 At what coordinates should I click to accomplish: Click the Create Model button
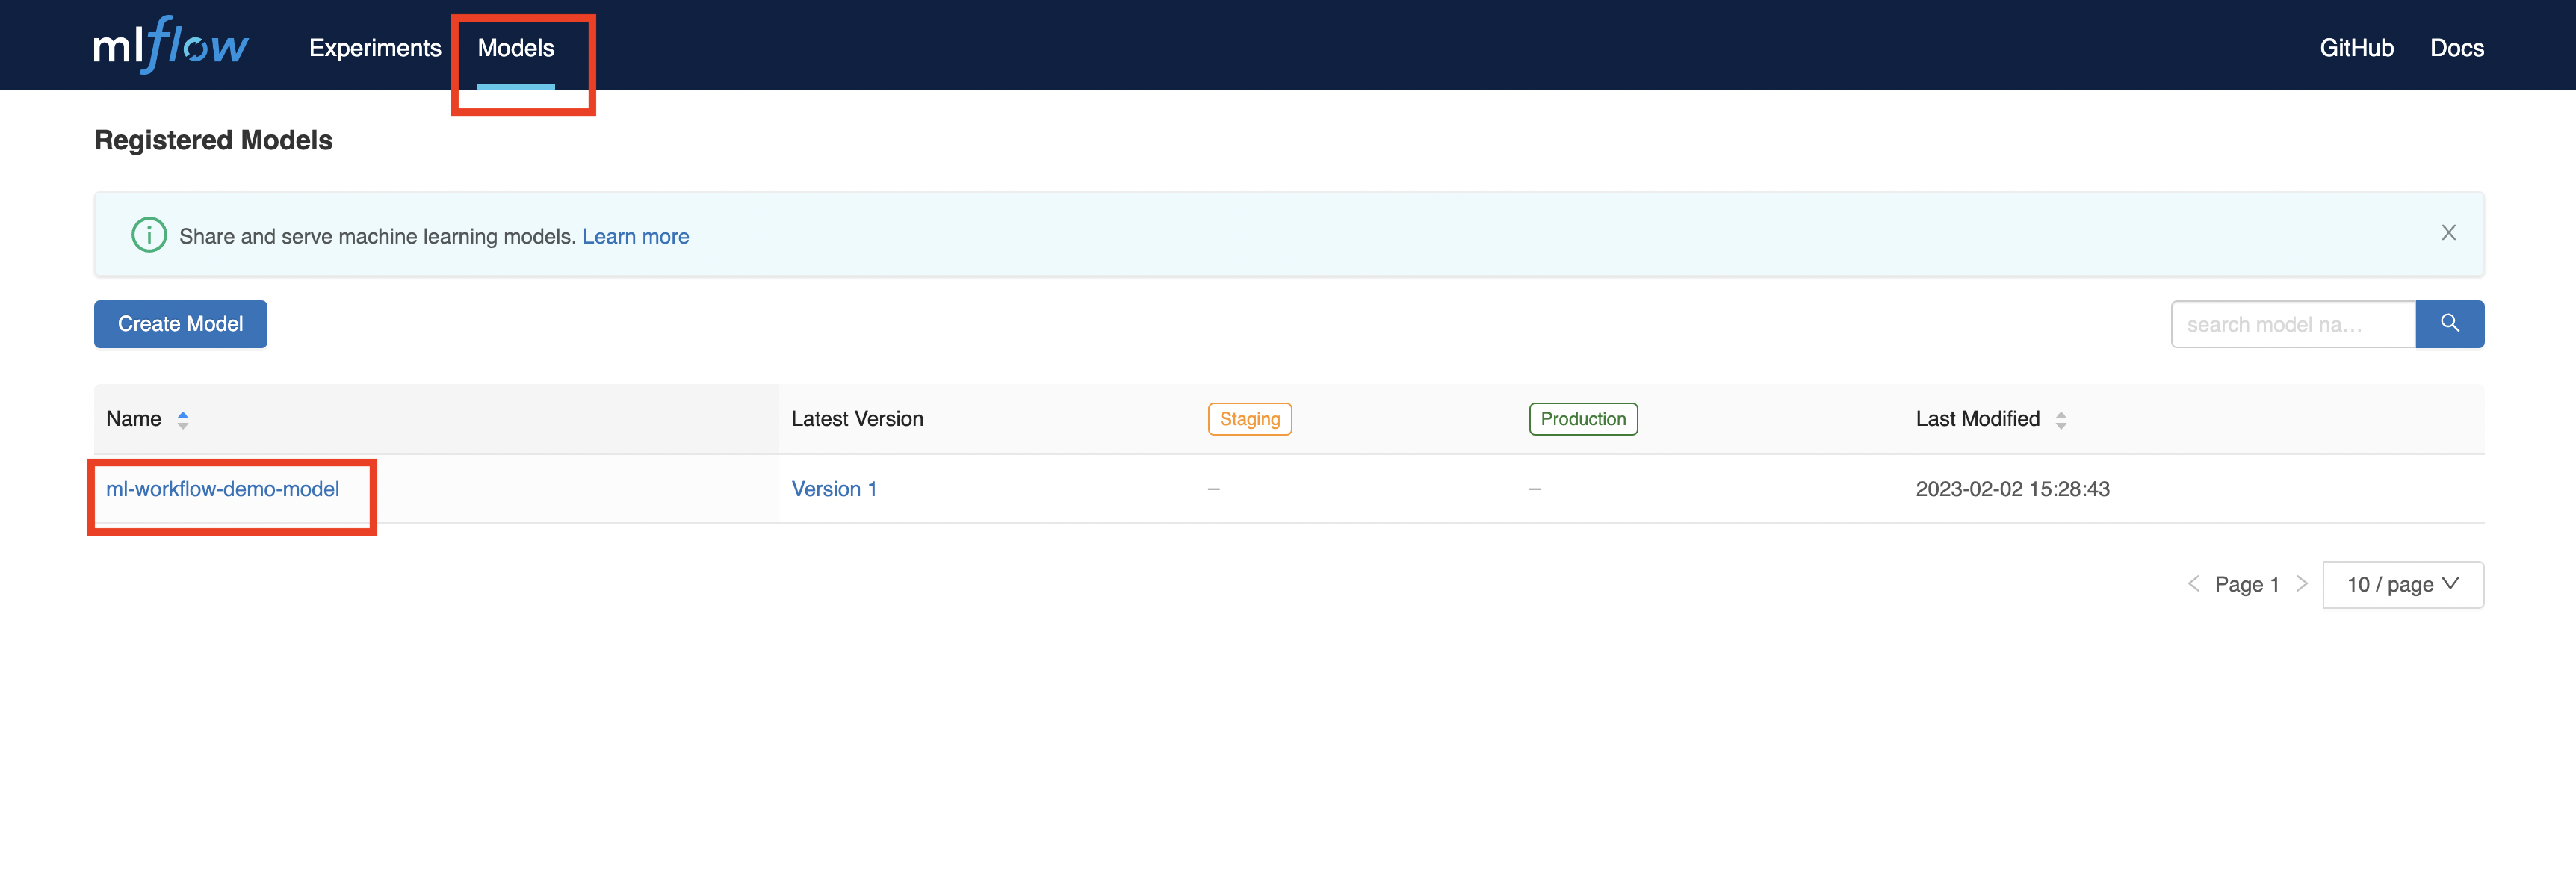click(180, 324)
